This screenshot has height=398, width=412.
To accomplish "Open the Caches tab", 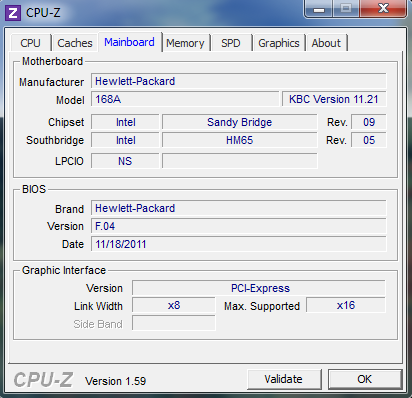I will 75,43.
